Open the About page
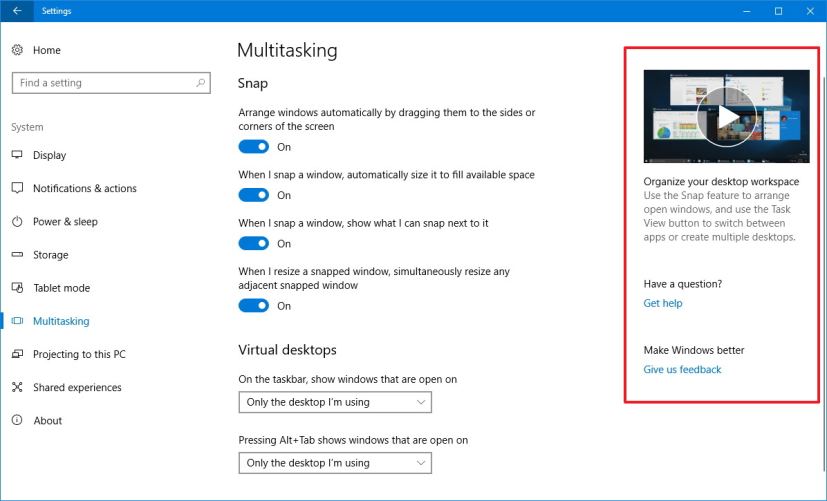This screenshot has height=501, width=827. [x=47, y=421]
